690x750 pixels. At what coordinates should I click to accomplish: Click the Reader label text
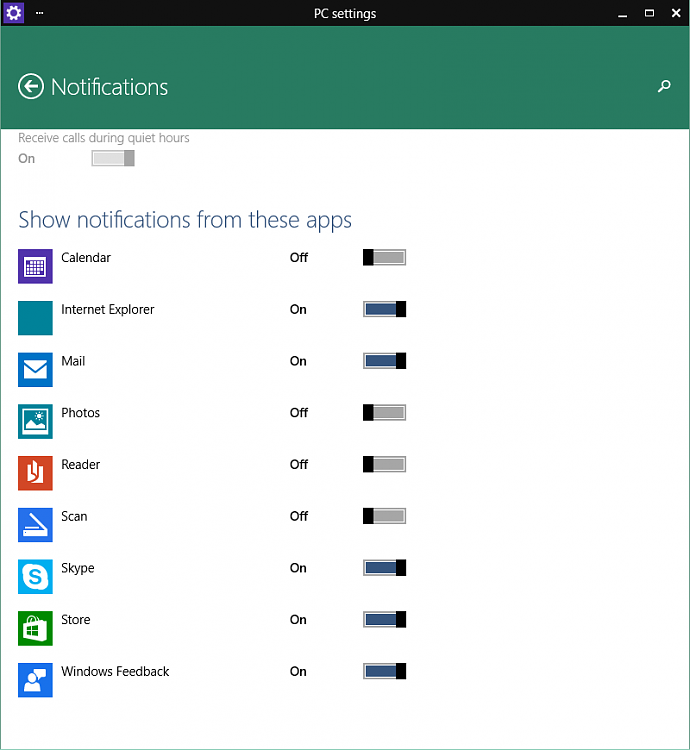click(80, 464)
